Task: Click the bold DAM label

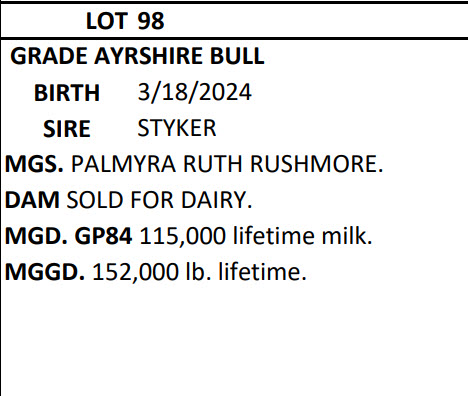Action: click(32, 200)
